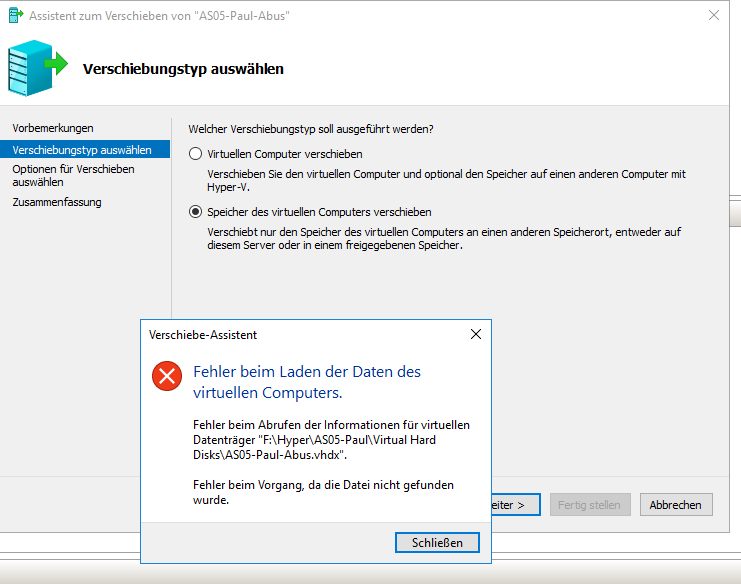Open Optionen für Verschieben auswählen step

pyautogui.click(x=73, y=175)
